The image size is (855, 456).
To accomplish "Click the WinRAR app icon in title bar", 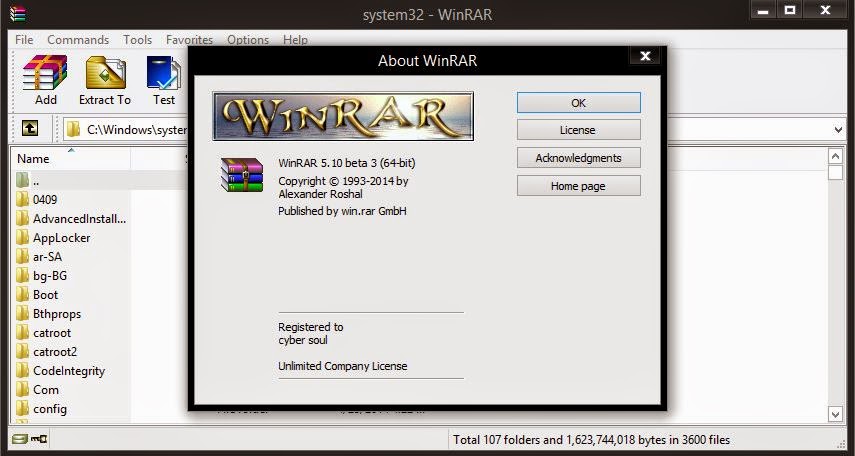I will point(17,14).
